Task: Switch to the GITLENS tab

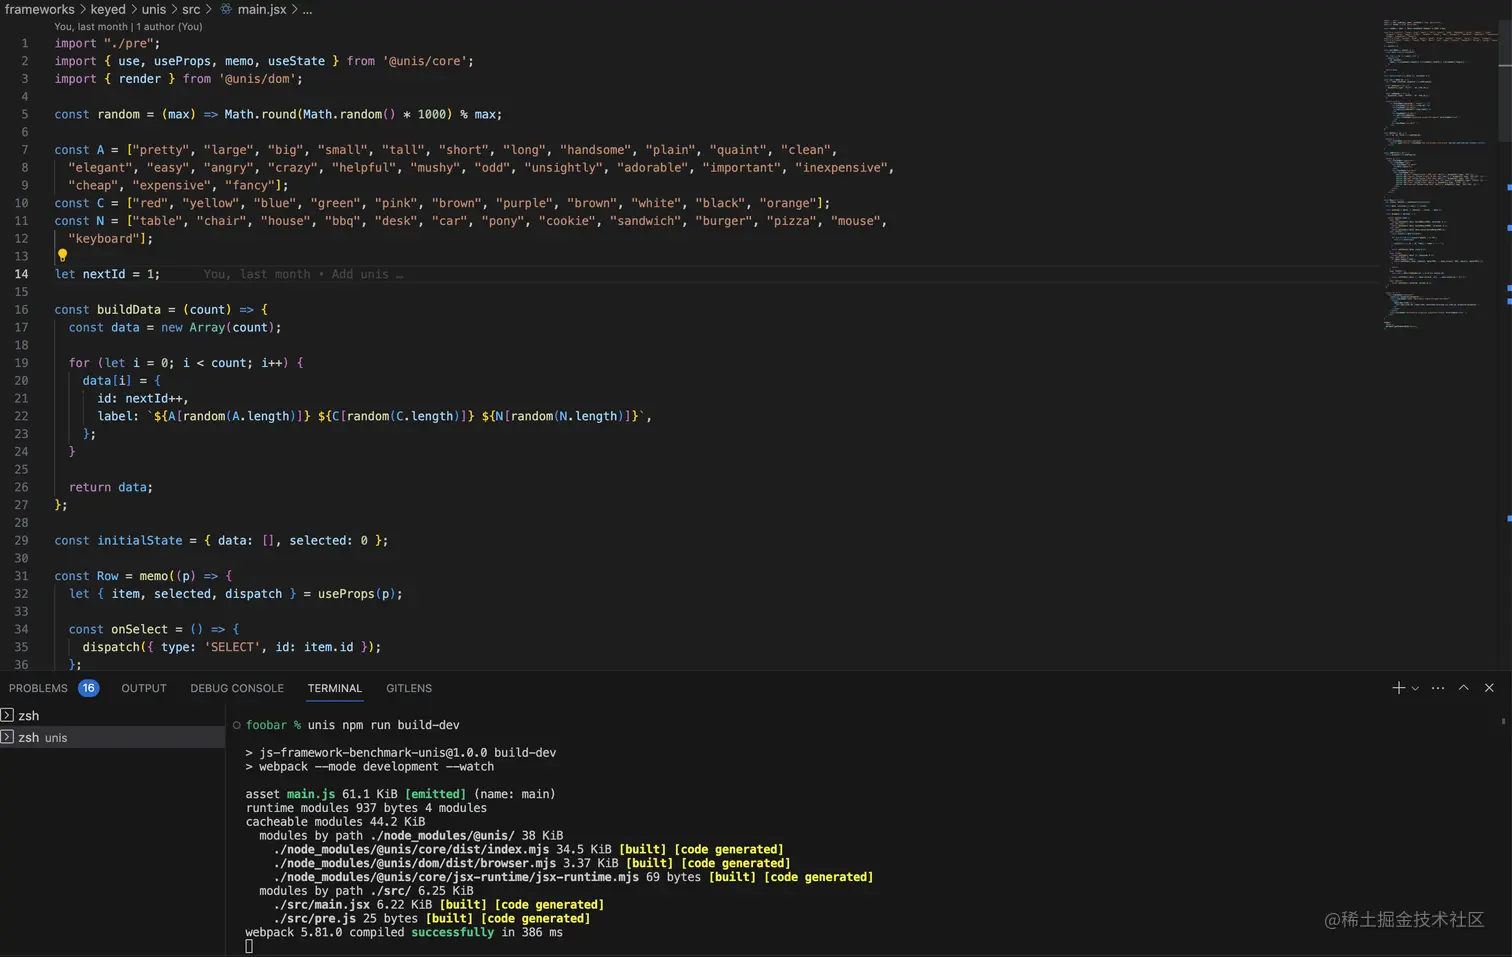Action: (x=409, y=688)
